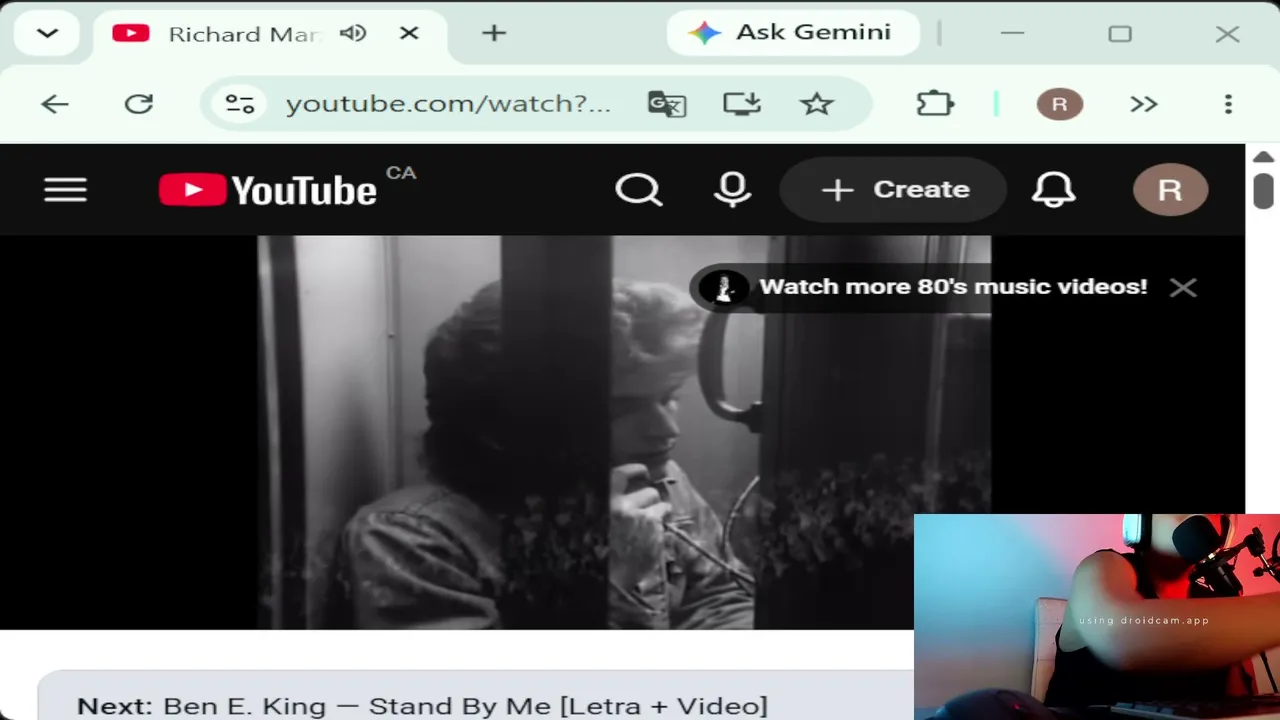This screenshot has width=1280, height=720.
Task: Open a new browser tab
Action: (x=494, y=33)
